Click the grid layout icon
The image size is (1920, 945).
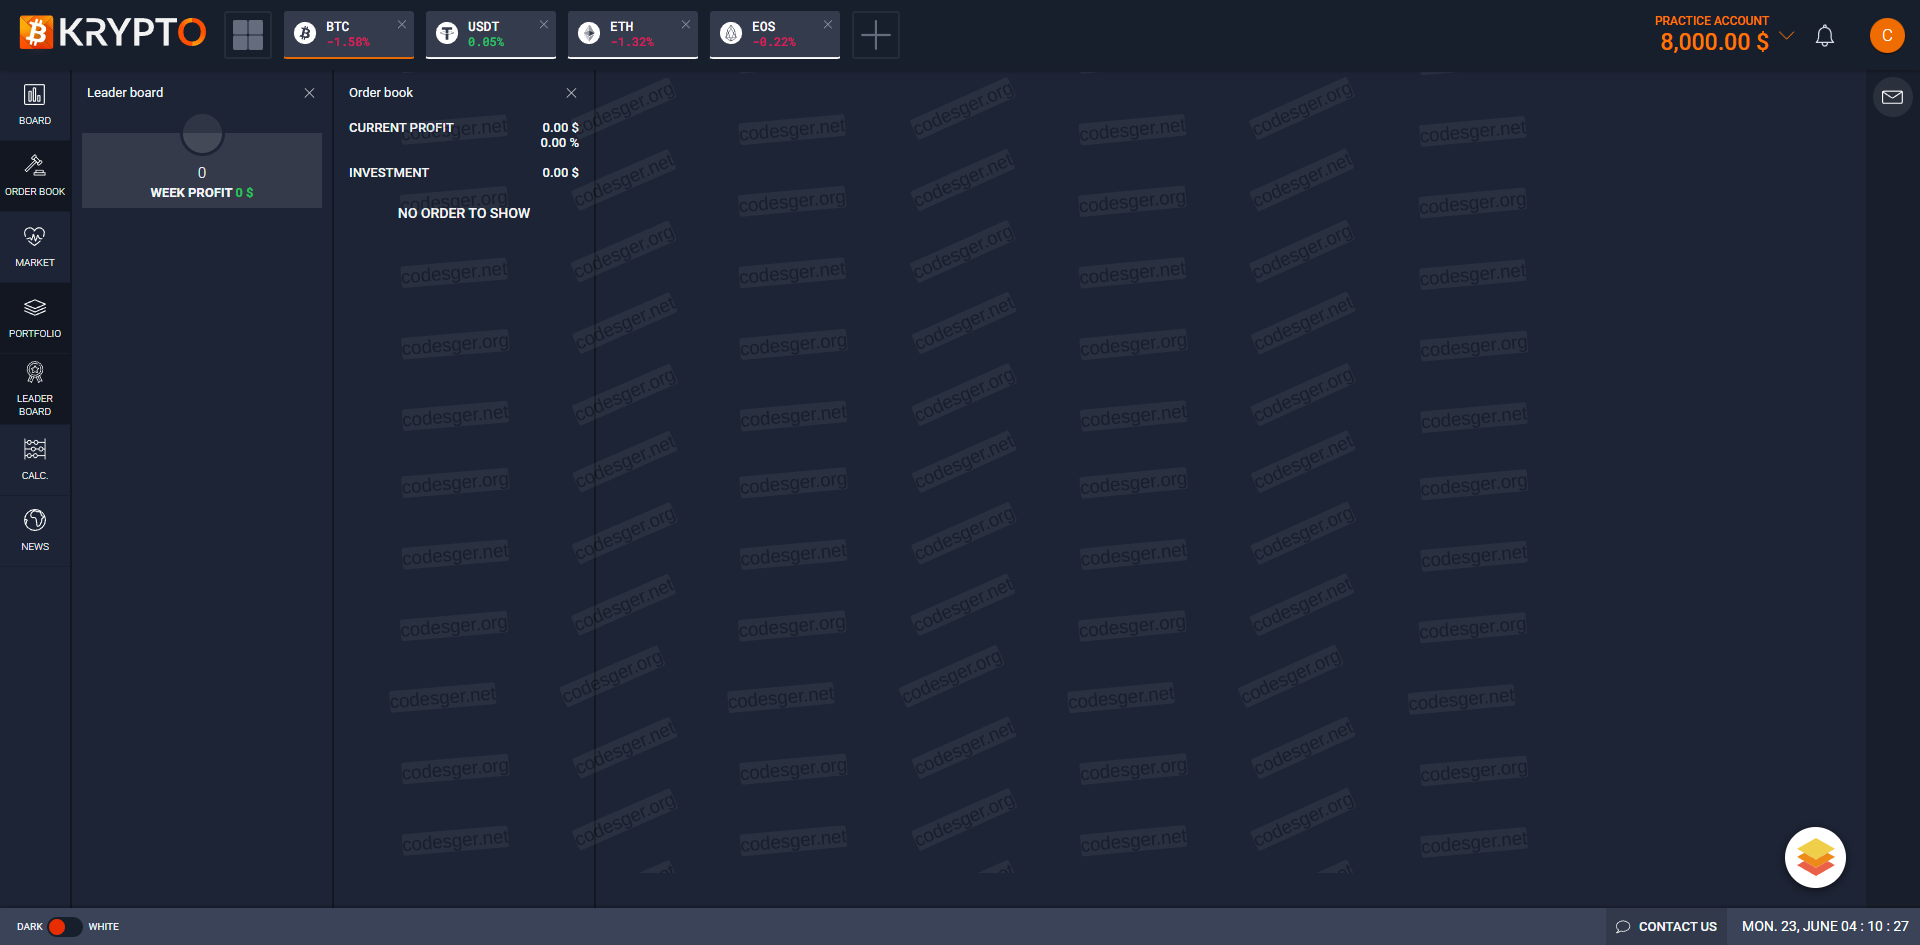coord(248,35)
